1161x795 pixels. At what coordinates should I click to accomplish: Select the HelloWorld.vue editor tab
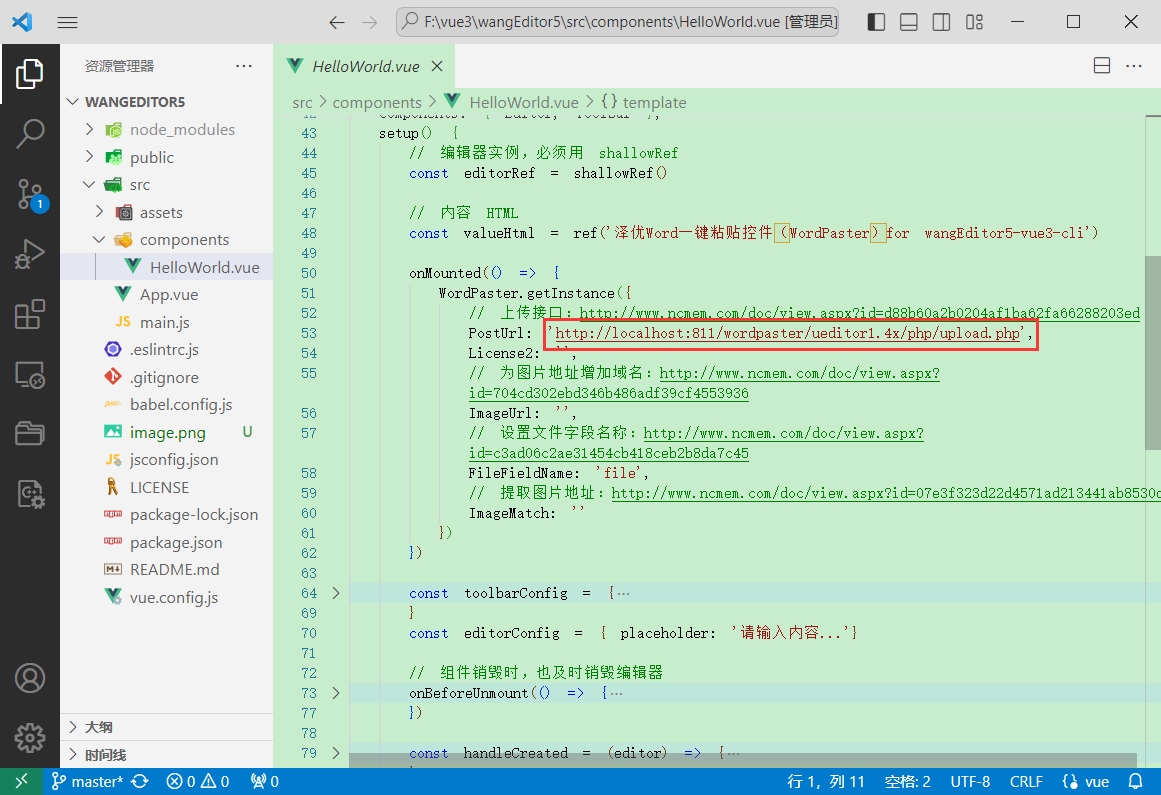[x=365, y=67]
